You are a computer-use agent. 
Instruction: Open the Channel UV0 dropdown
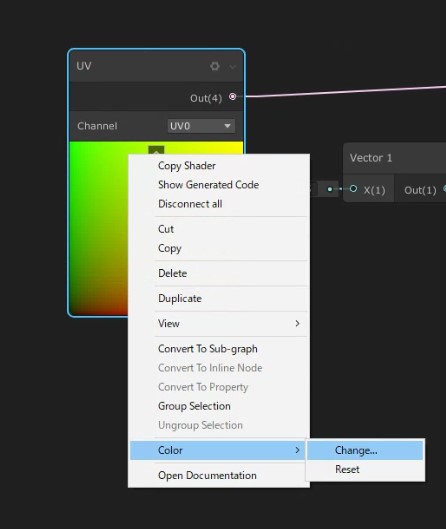(201, 126)
